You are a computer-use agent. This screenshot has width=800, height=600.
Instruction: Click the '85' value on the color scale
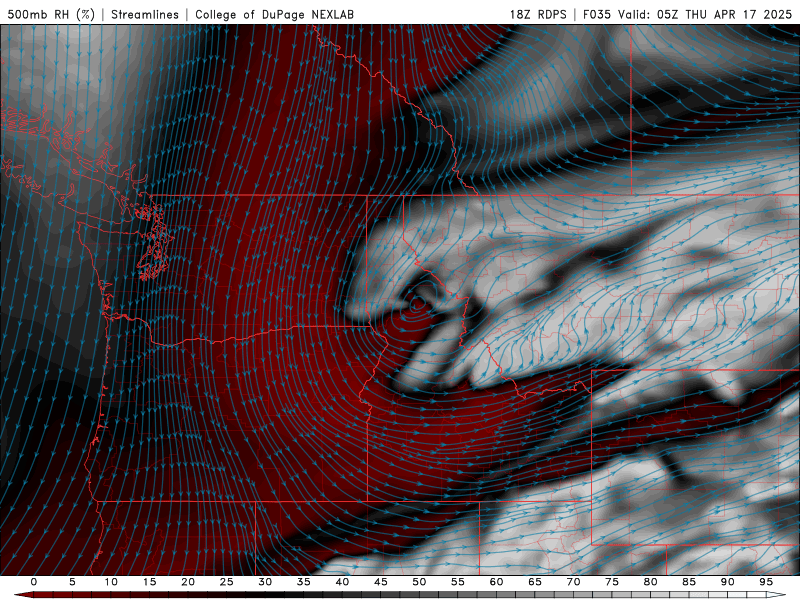point(689,582)
